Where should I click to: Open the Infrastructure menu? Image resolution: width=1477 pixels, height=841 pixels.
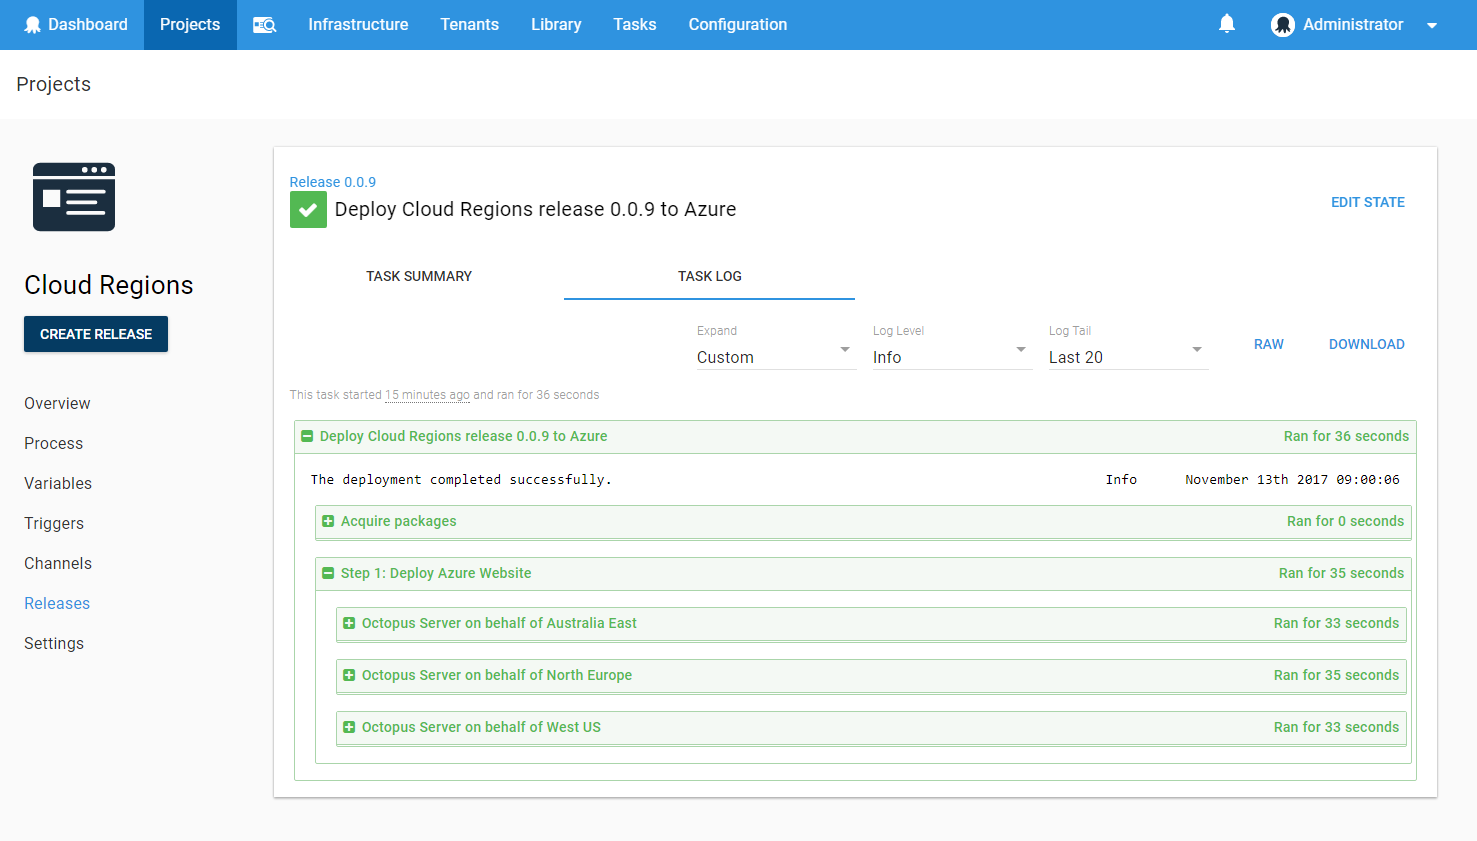coord(358,25)
